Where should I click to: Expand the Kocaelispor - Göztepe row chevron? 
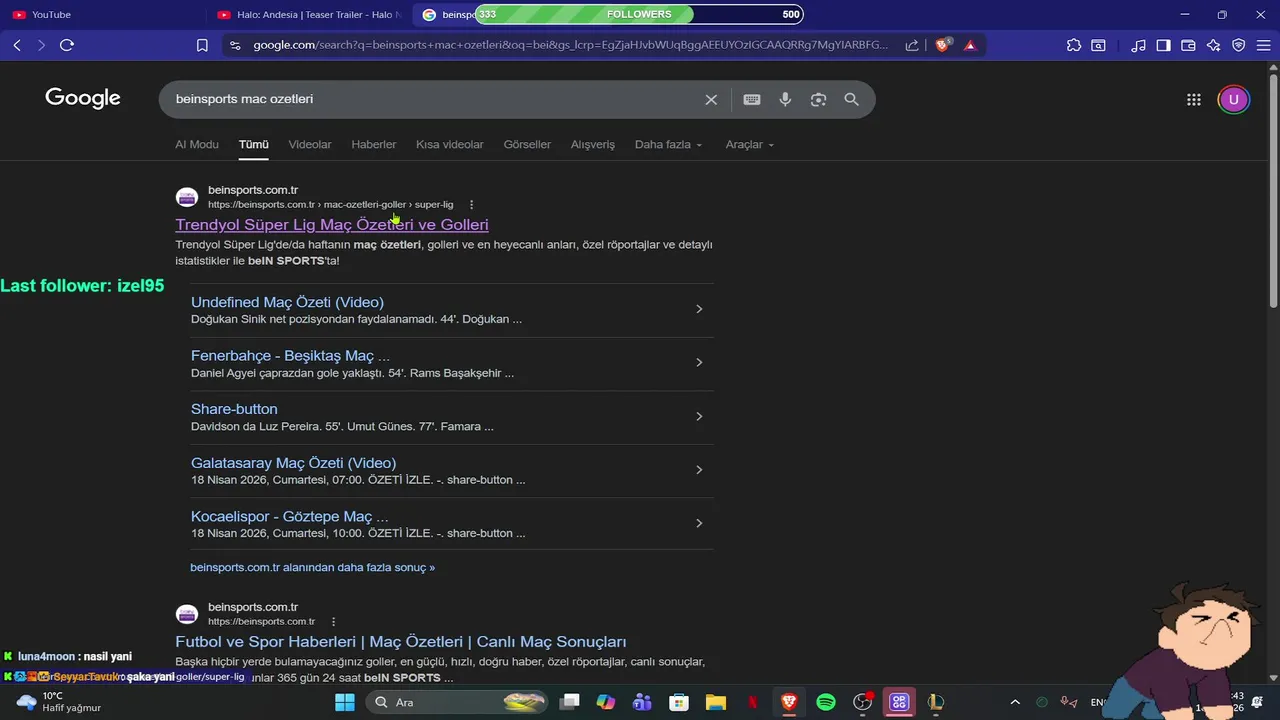(x=699, y=523)
